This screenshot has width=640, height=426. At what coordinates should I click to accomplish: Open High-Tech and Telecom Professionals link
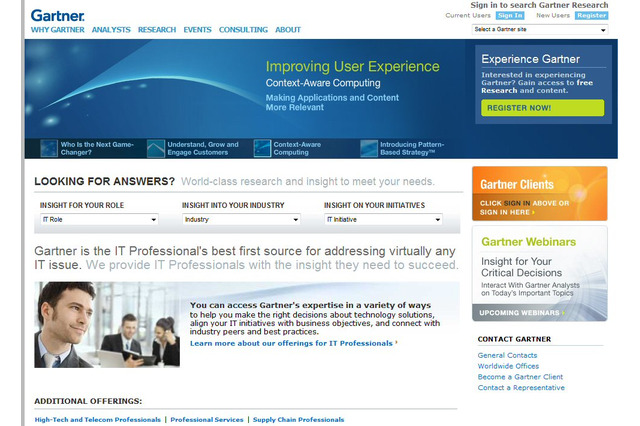point(98,419)
